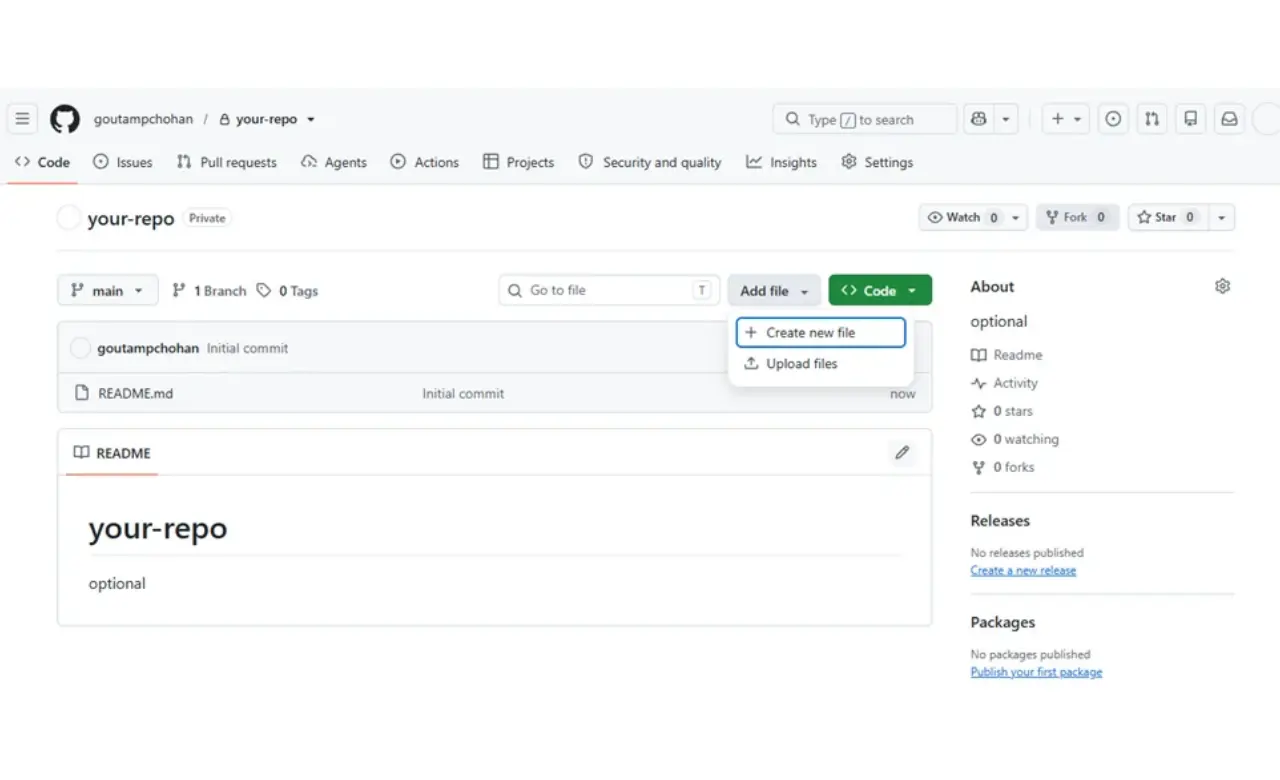
Task: Click the Type / to search box
Action: point(865,119)
